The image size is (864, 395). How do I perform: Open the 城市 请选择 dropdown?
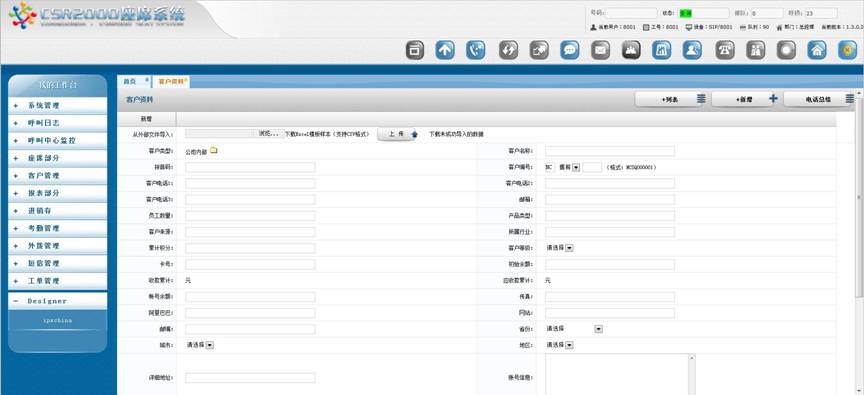tap(210, 345)
